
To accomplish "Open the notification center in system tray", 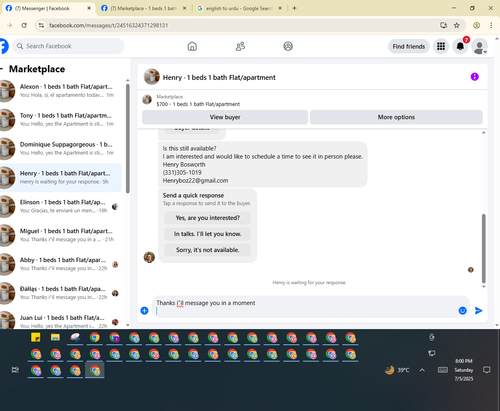I will pyautogui.click(x=486, y=370).
